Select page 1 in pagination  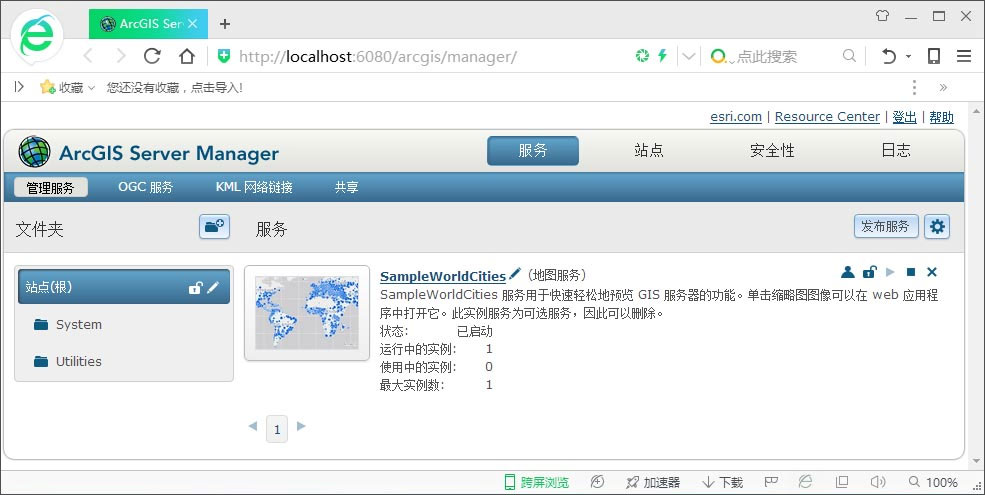(277, 429)
